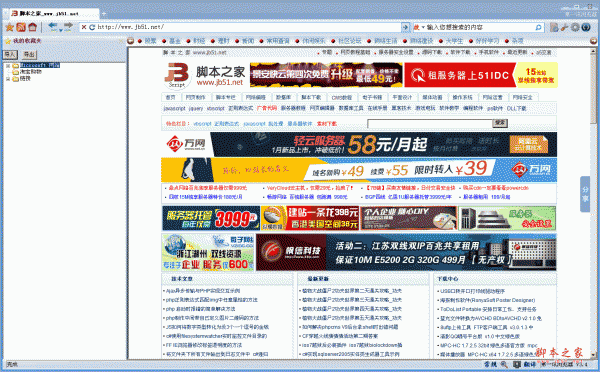This screenshot has width=600, height=372.
Task: Reload the page with refresh icon
Action: 92,27
